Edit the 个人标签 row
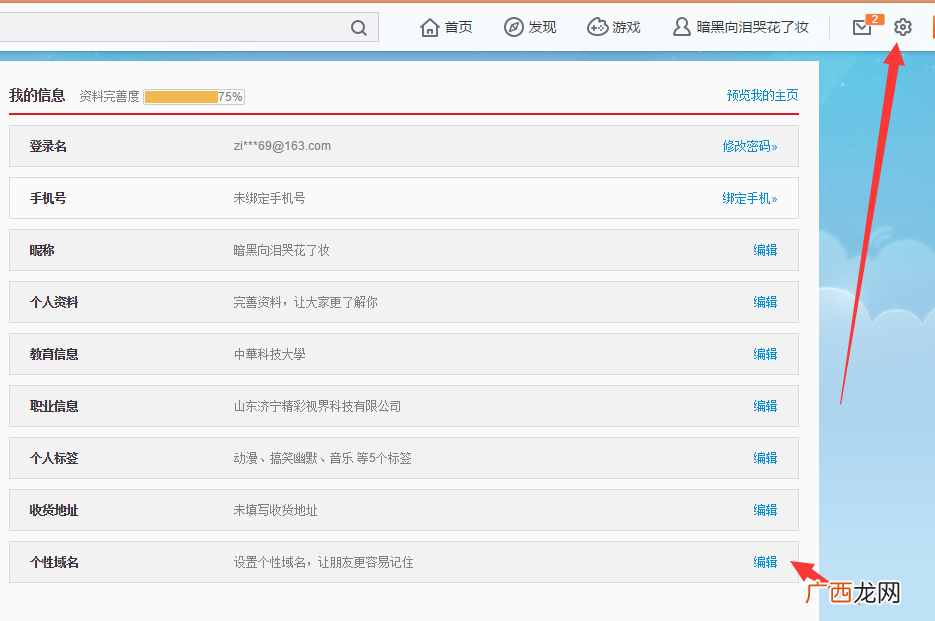 click(765, 458)
